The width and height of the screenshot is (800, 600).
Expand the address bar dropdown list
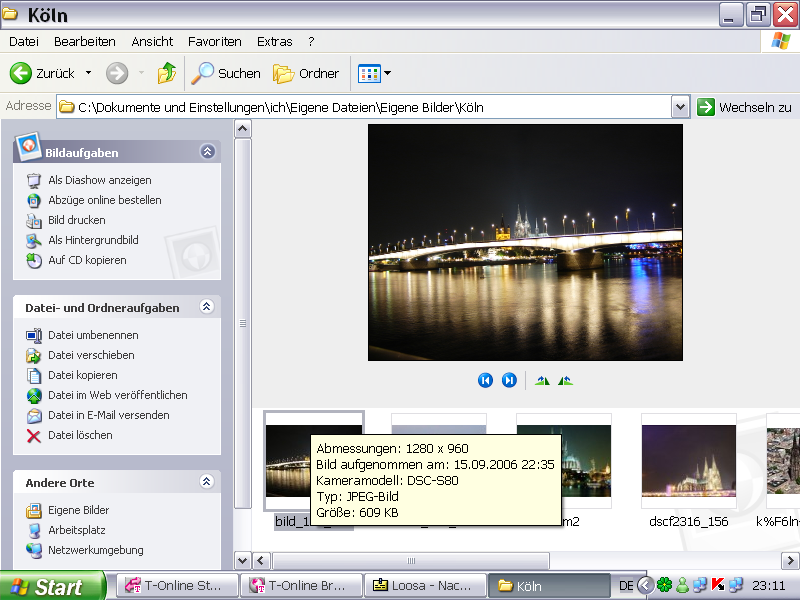pyautogui.click(x=680, y=107)
